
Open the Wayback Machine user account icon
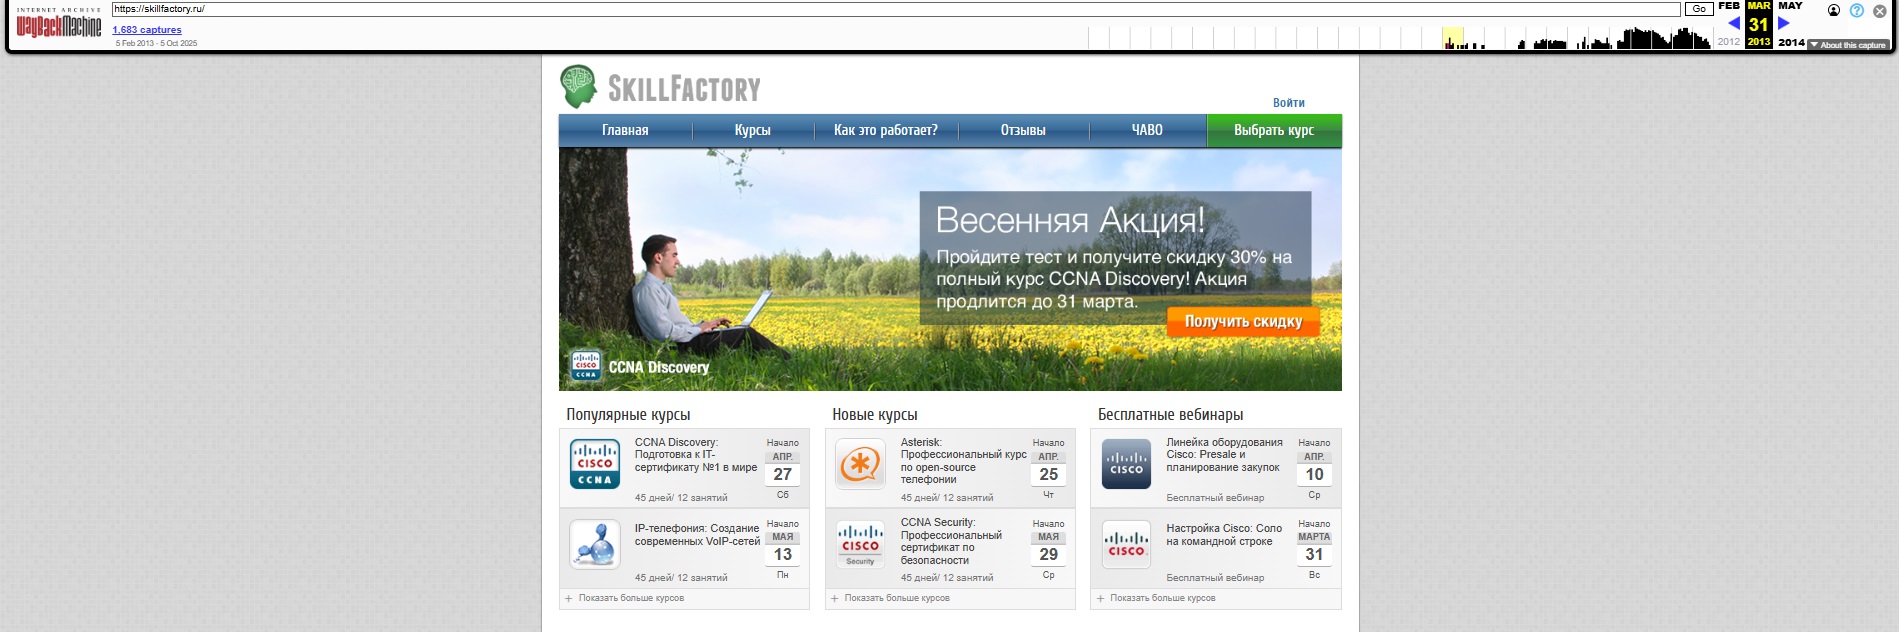(x=1834, y=10)
